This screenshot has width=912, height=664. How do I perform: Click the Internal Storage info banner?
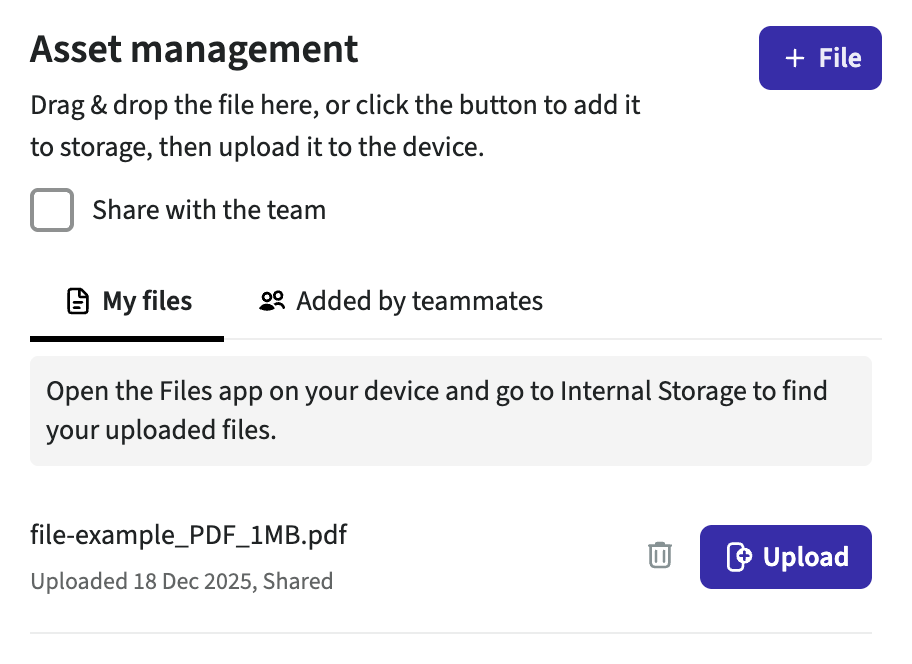pyautogui.click(x=450, y=411)
